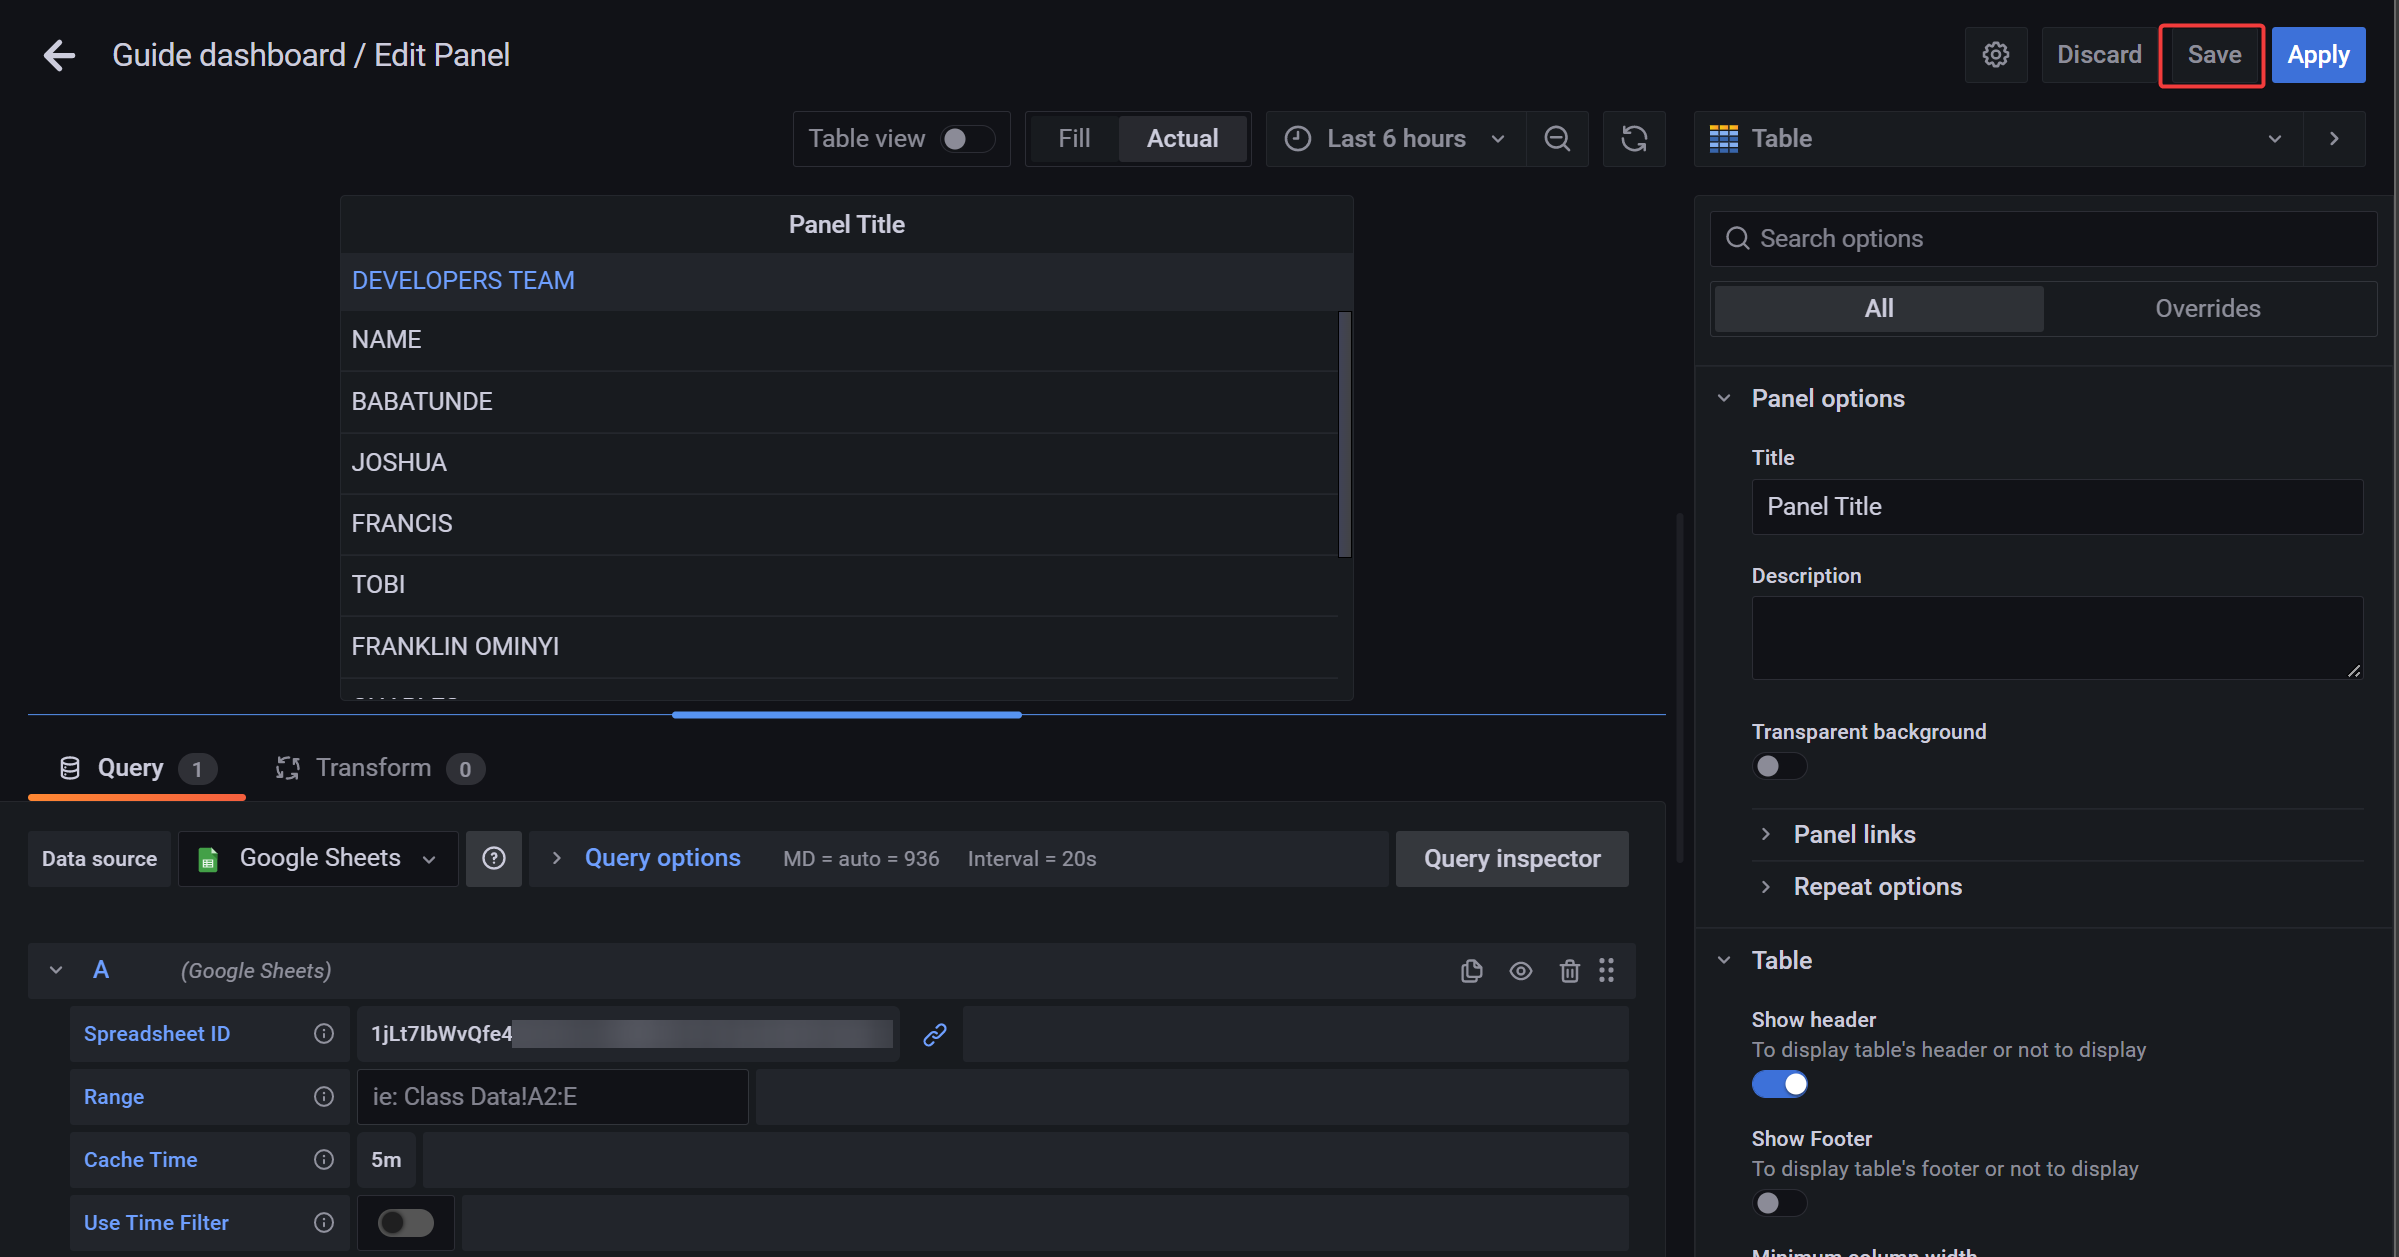Screen dimensions: 2399x1257
Task: Click the Range input field
Action: (x=552, y=1097)
